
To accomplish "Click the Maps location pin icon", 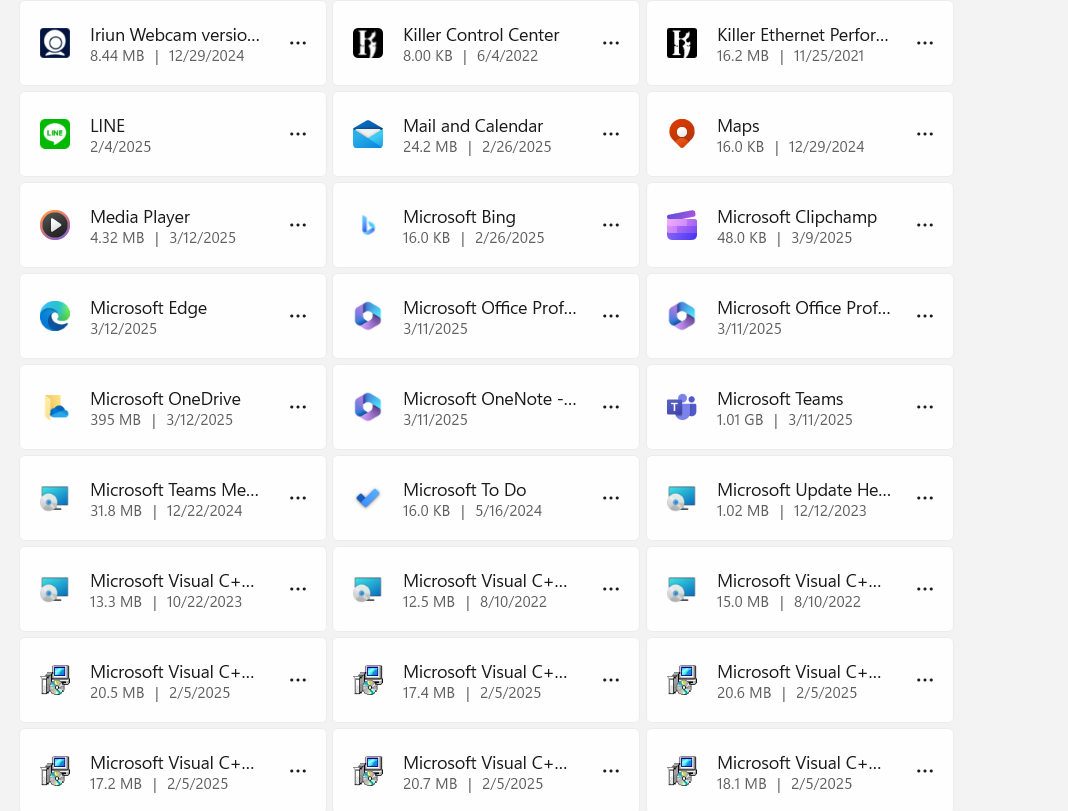I will [x=682, y=134].
